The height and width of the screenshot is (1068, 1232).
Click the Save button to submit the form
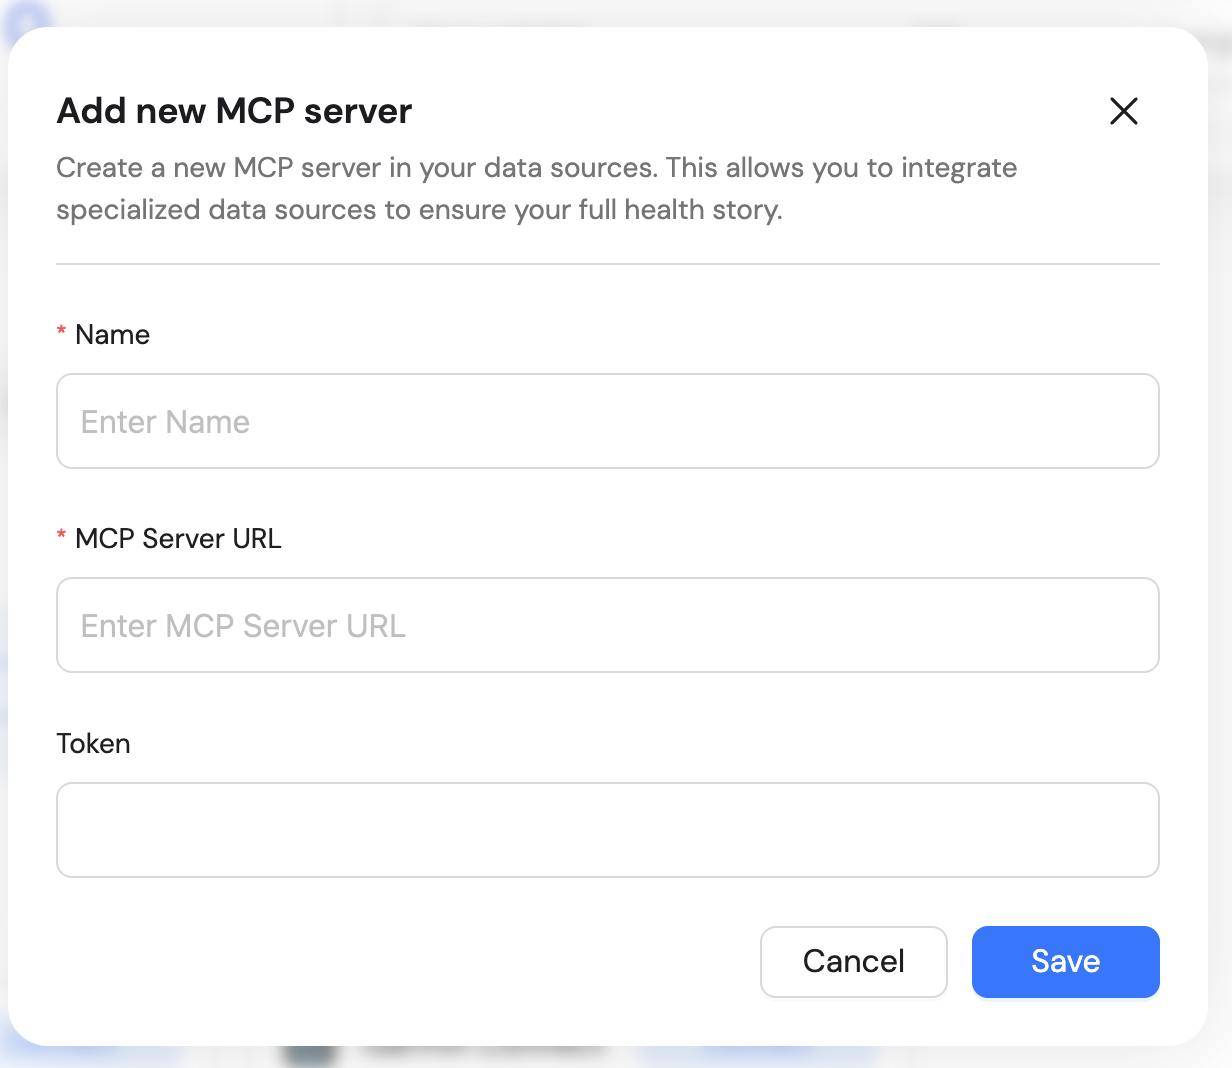click(1065, 961)
